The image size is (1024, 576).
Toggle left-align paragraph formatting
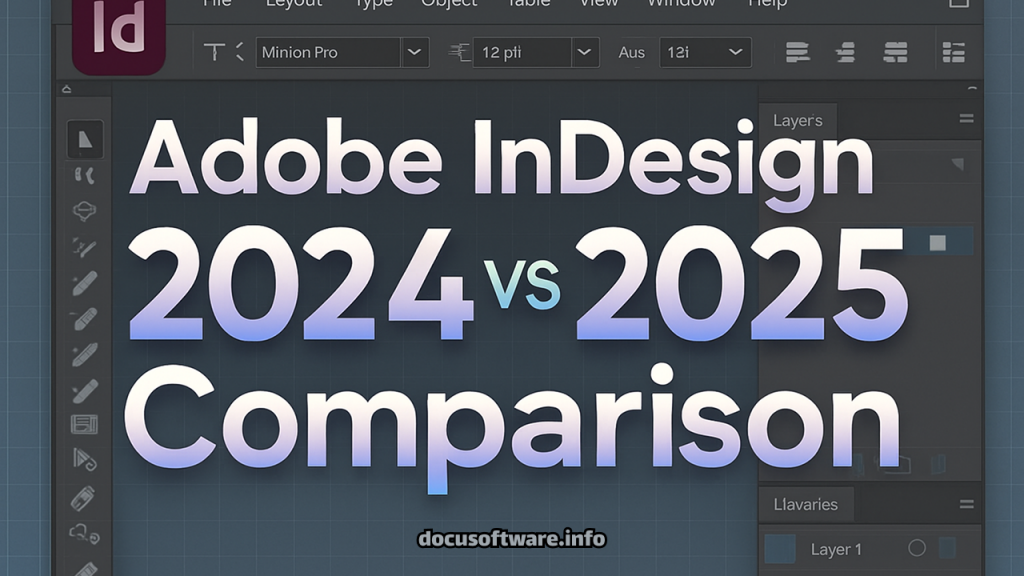pos(797,52)
